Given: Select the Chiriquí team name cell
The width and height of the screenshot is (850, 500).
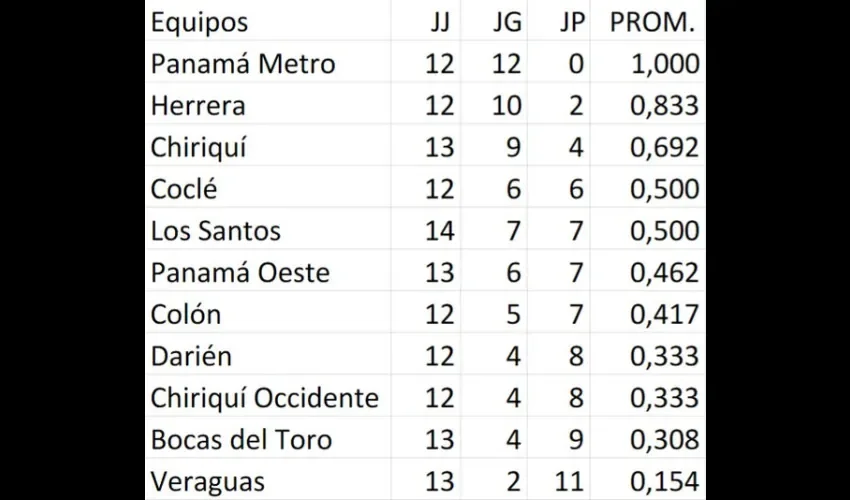Looking at the screenshot, I should pos(268,147).
